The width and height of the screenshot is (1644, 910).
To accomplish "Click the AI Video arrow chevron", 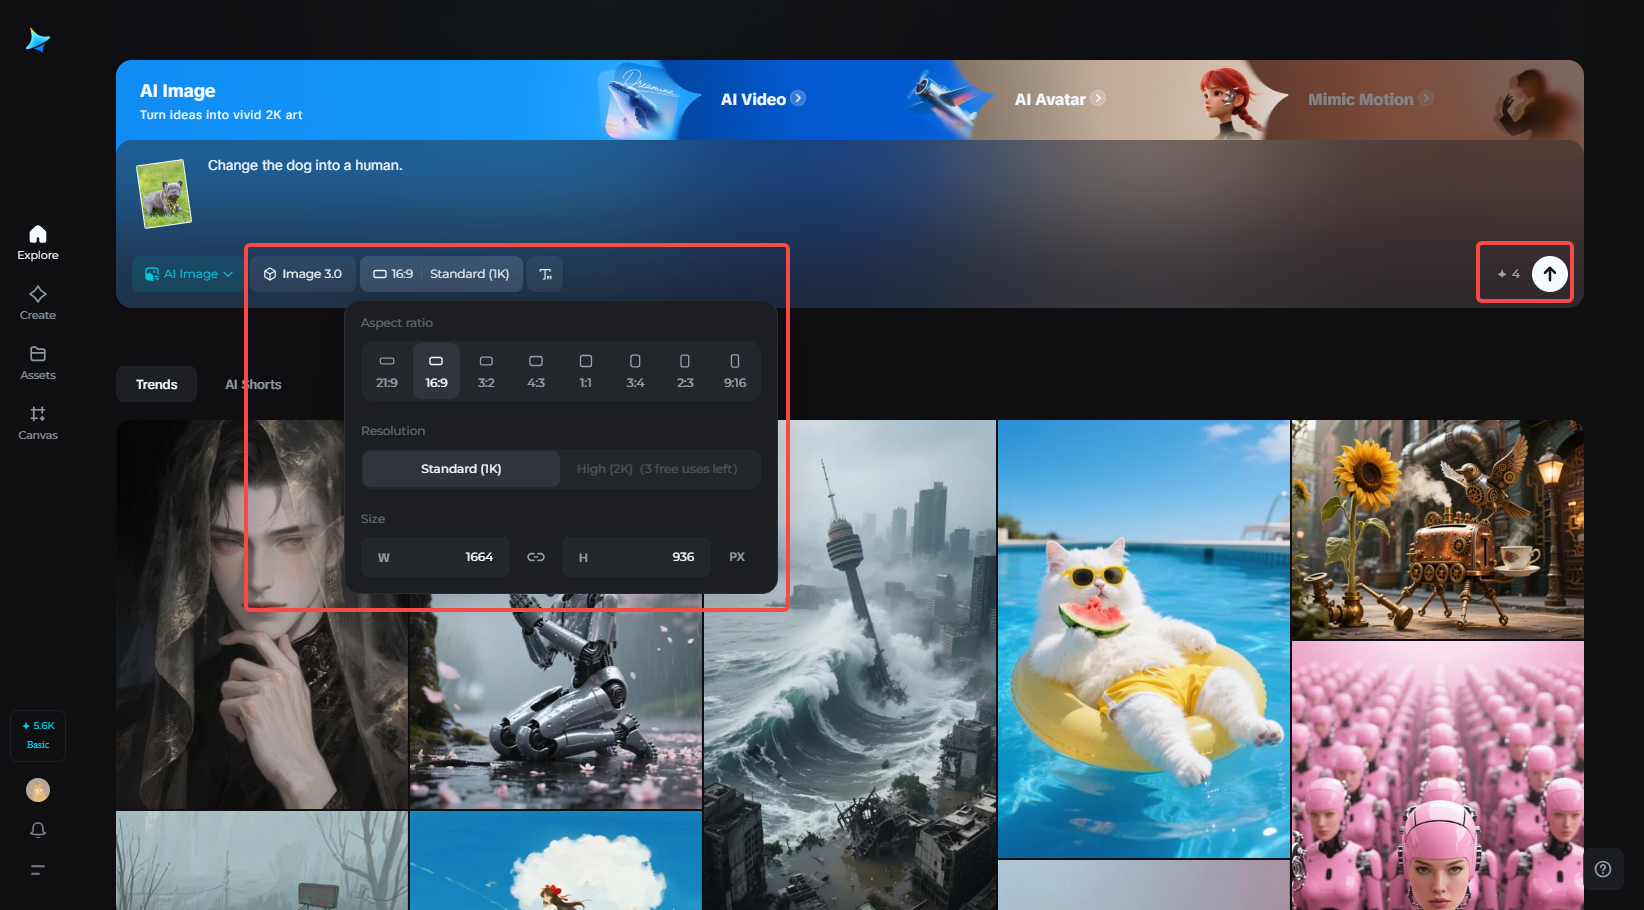I will point(798,98).
